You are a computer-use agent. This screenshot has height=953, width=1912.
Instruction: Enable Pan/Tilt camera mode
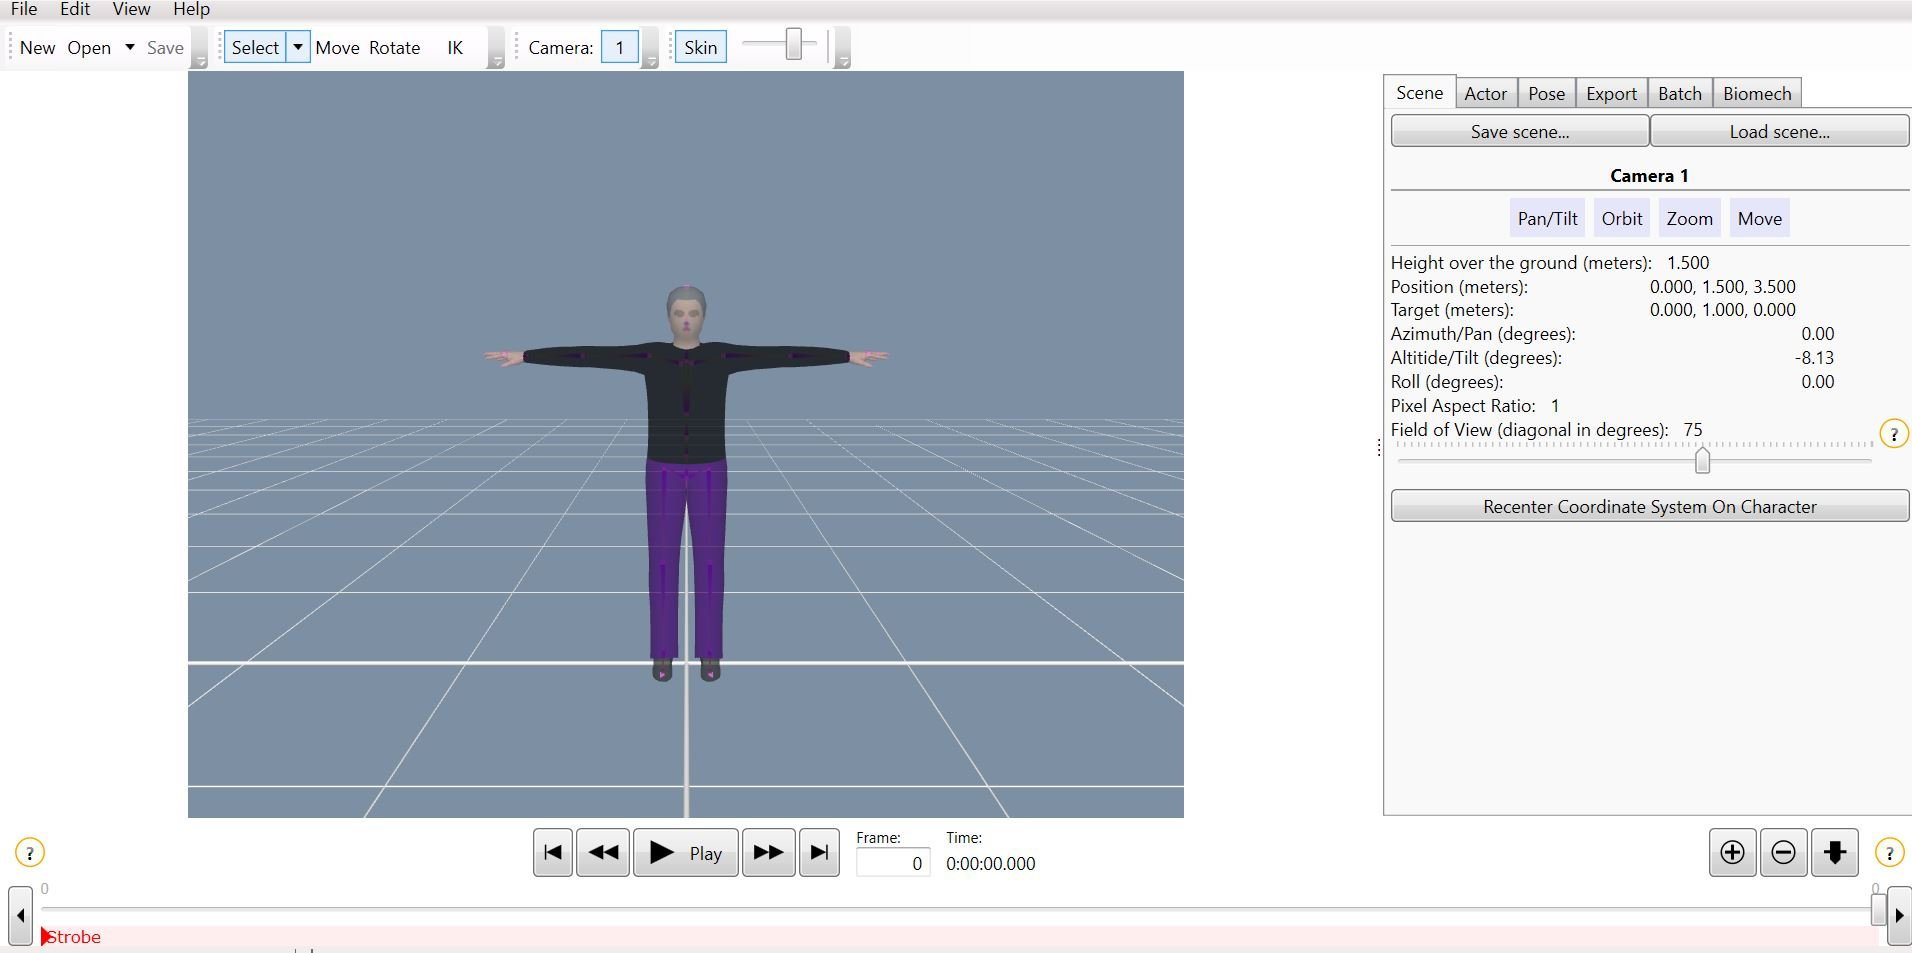click(1547, 219)
